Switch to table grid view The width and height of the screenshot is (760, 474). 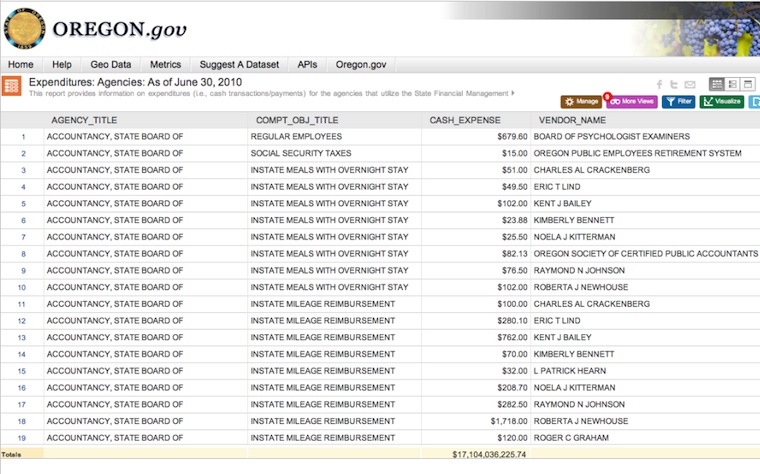716,84
